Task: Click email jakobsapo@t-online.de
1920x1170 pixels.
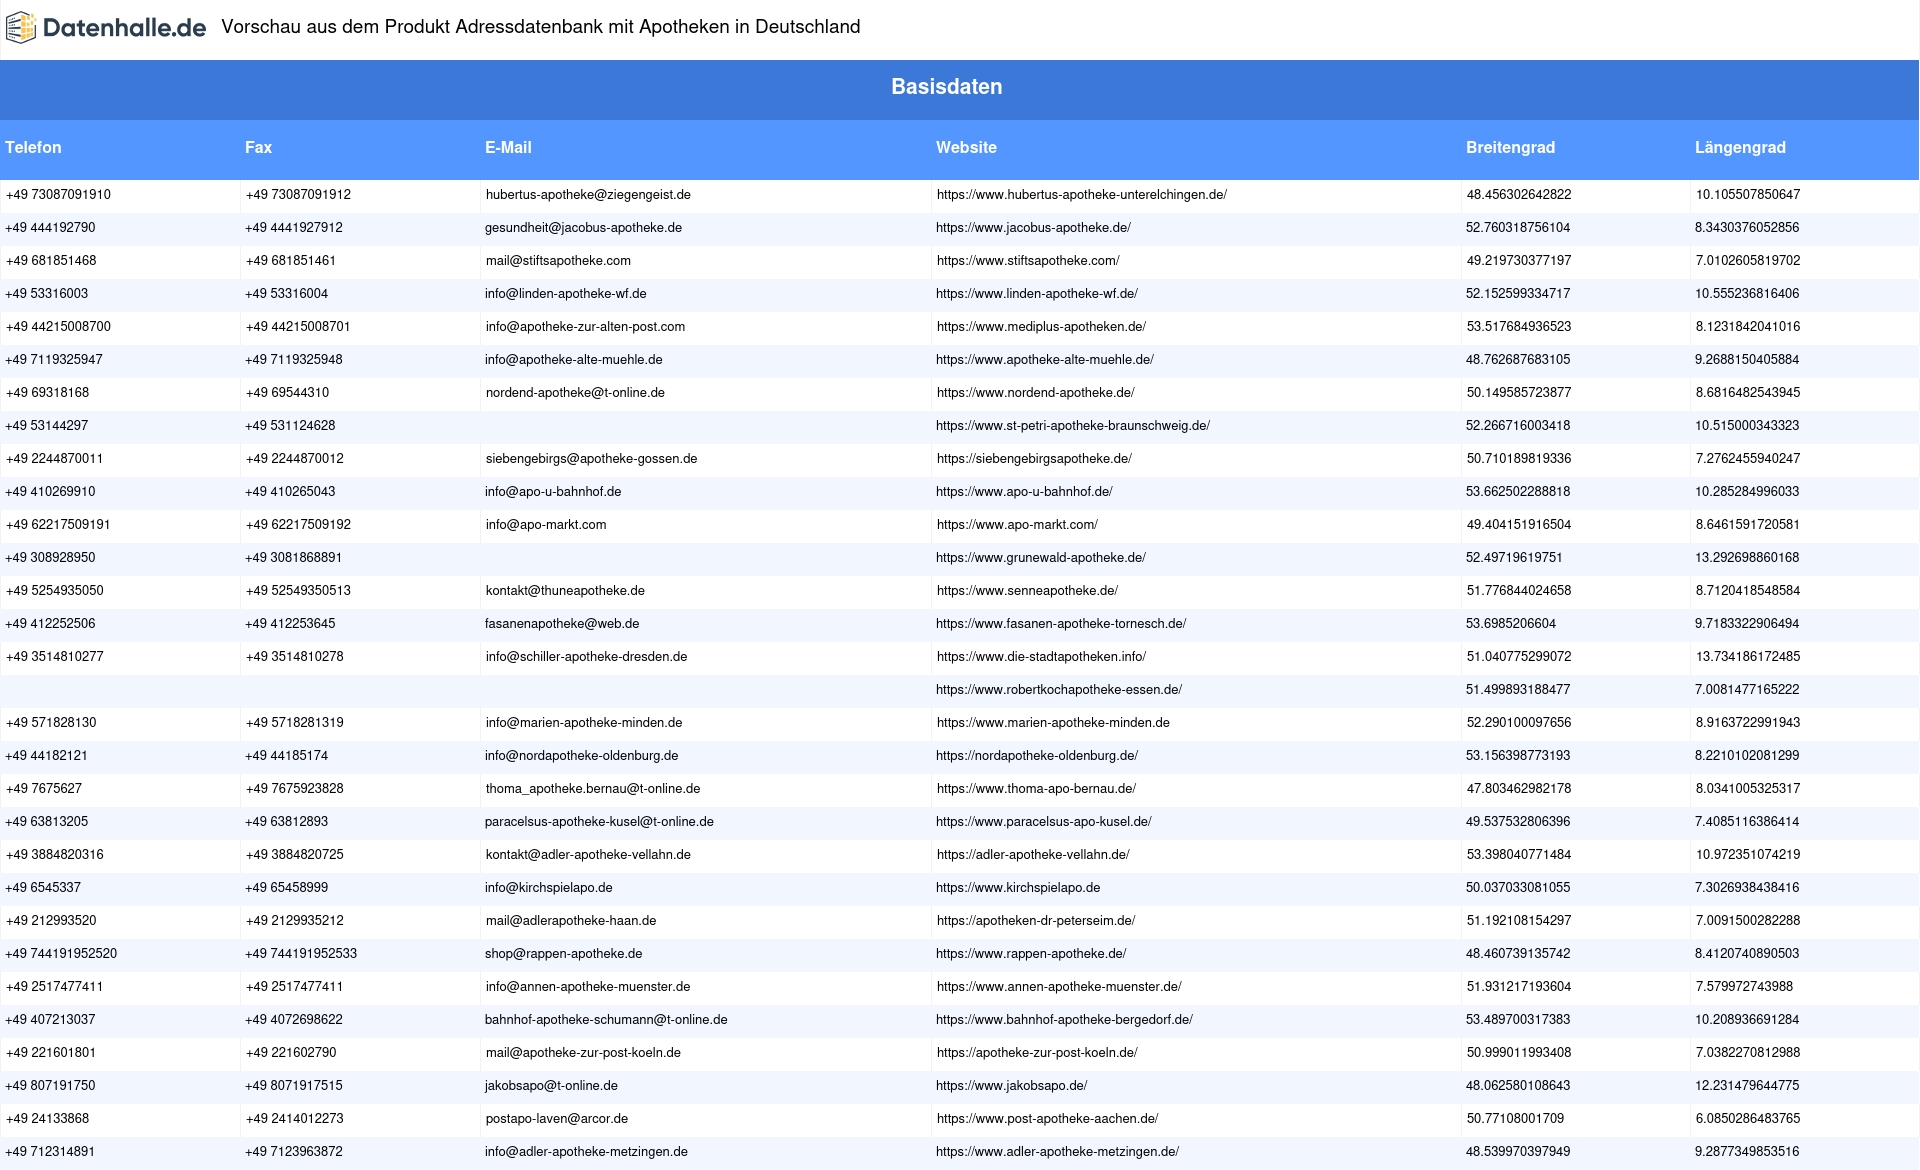Action: pos(551,1086)
